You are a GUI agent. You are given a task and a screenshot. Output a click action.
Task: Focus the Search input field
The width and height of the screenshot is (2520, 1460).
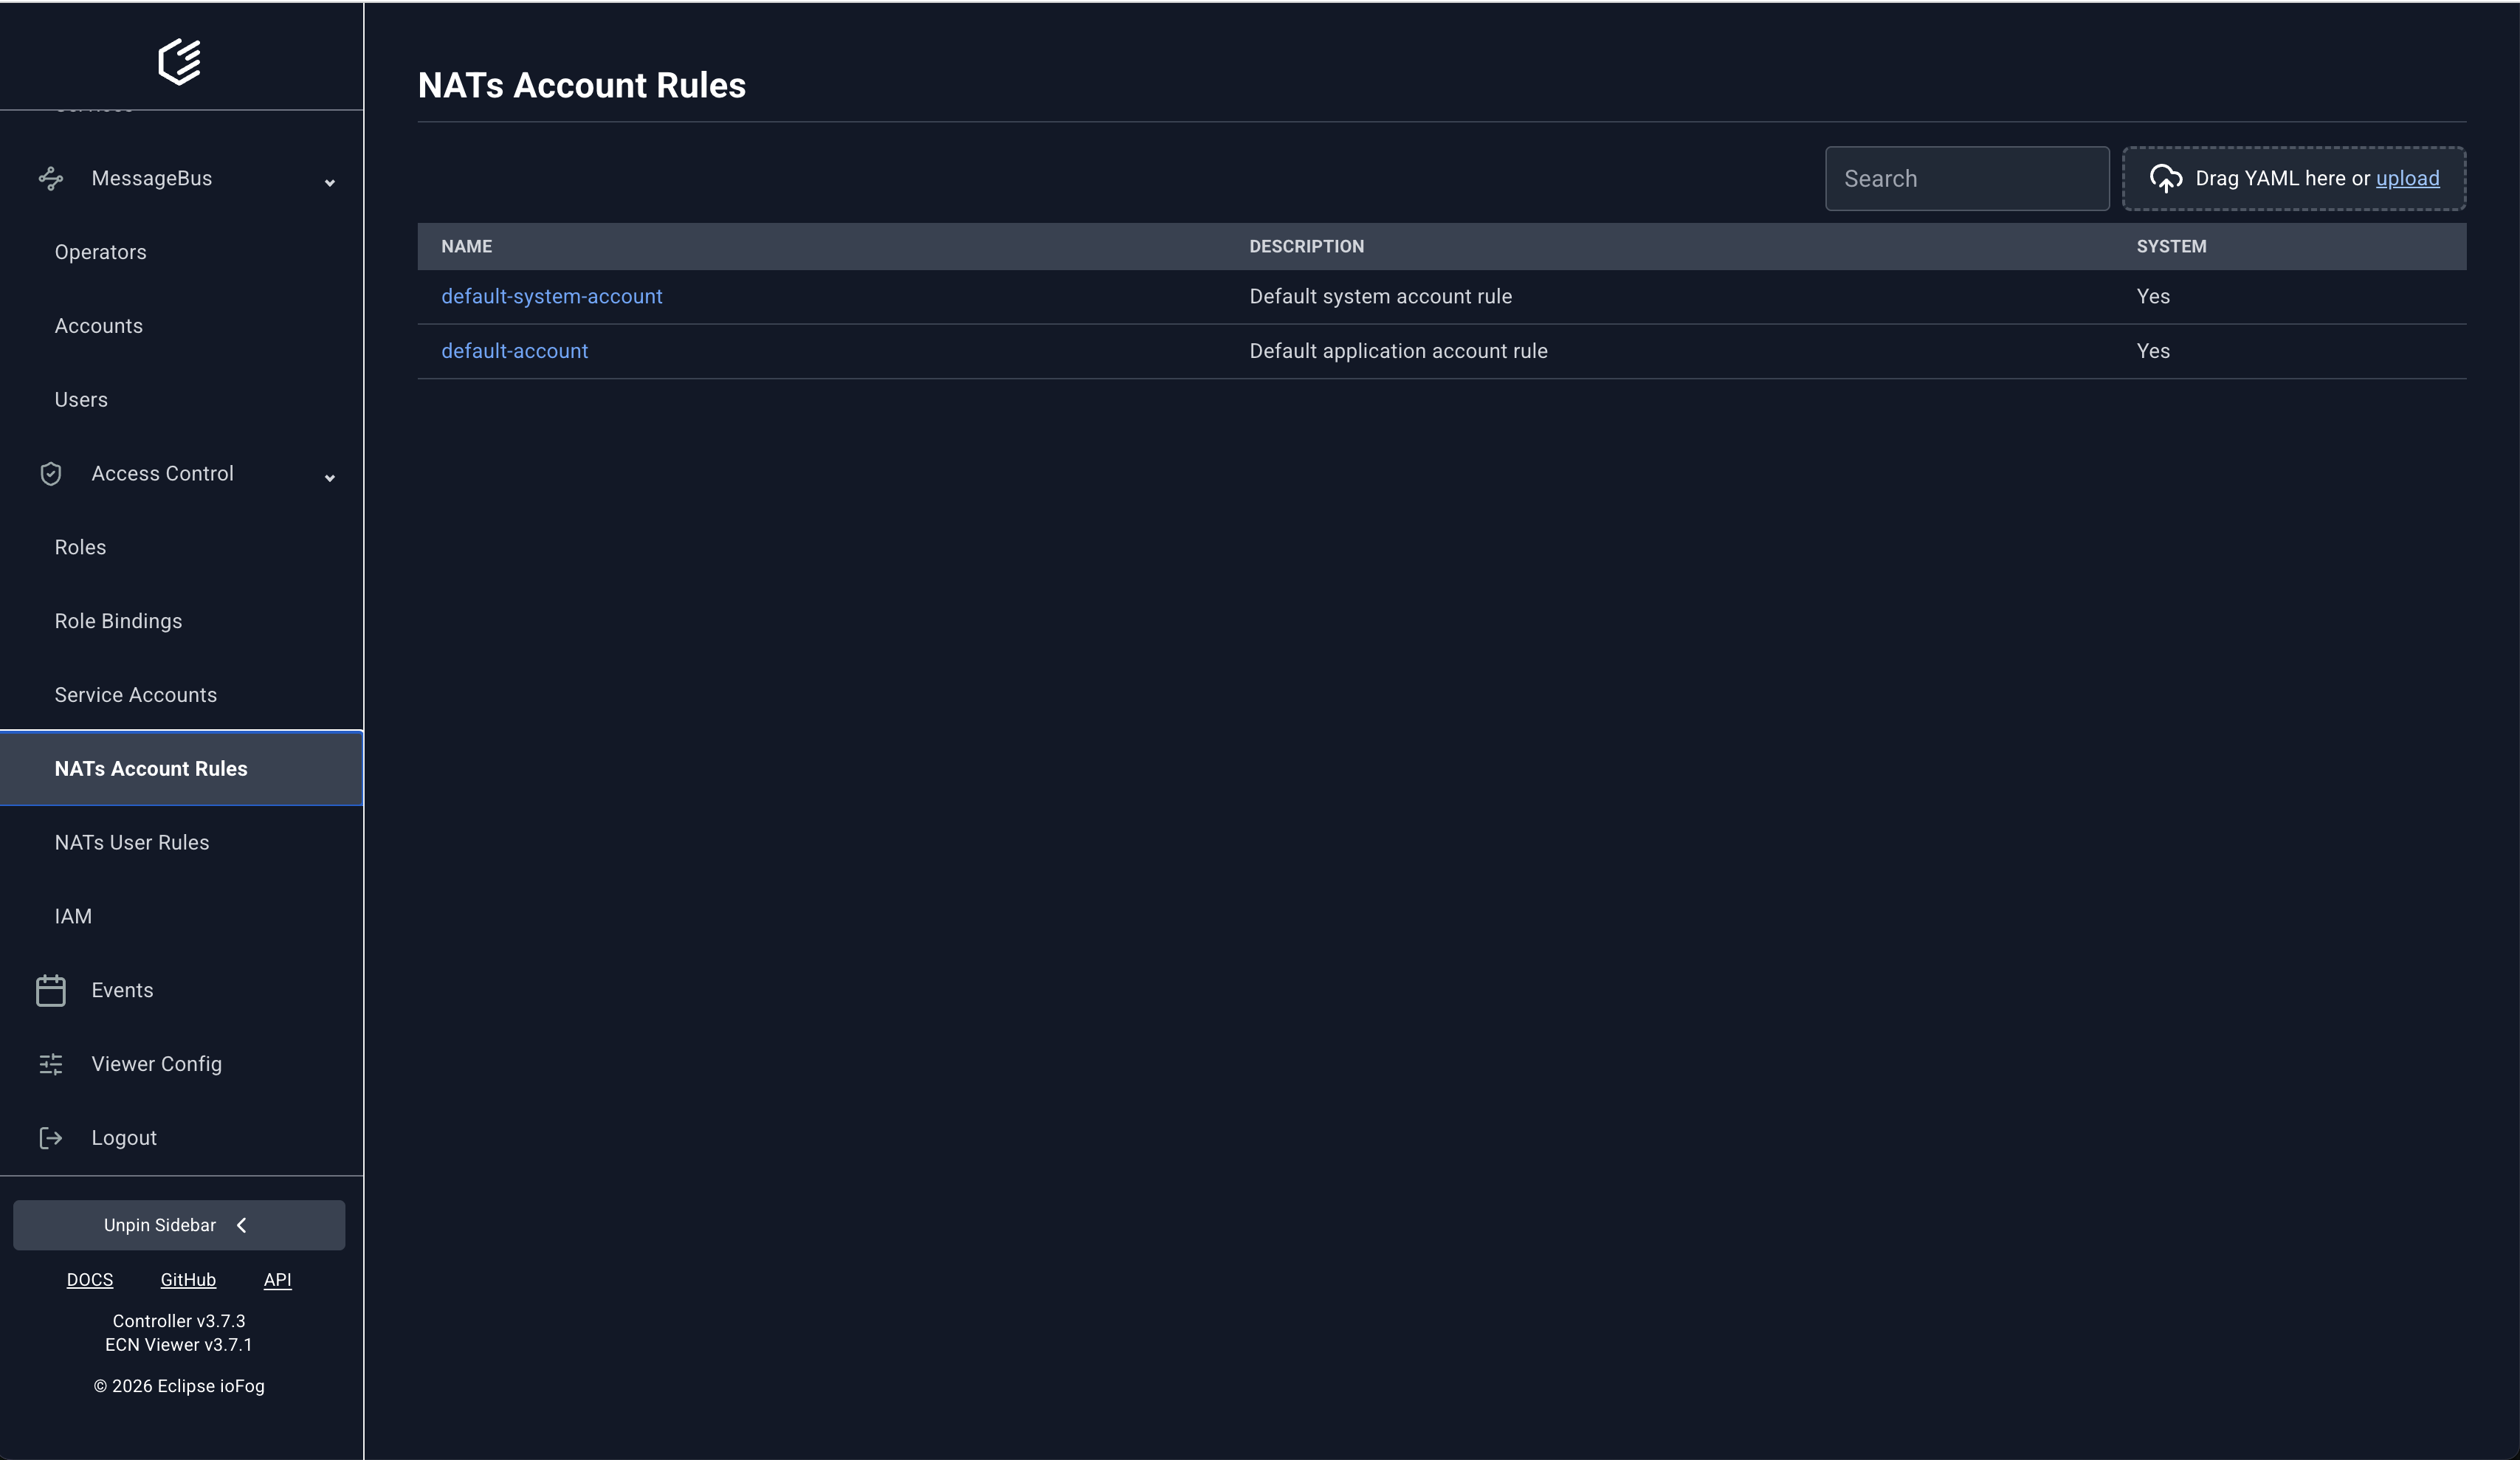1966,179
